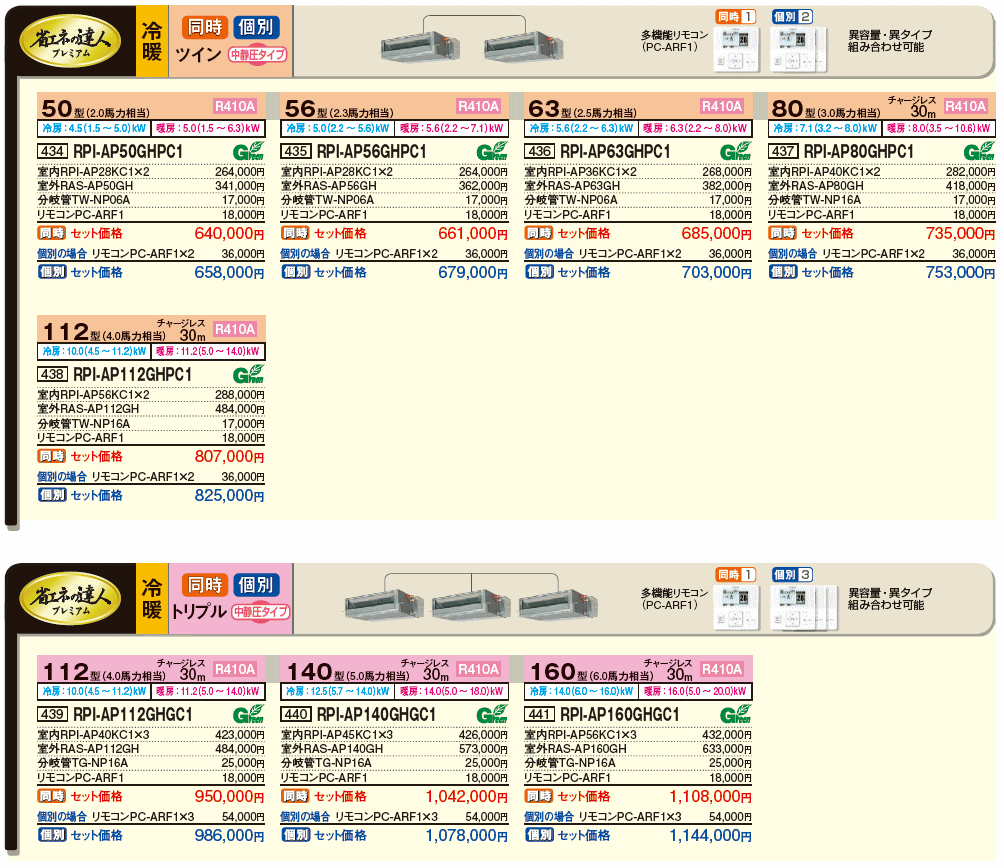The width and height of the screenshot is (1004, 868).
Task: Click the Green logo beside RPI-AP63GHPC1
Action: [735, 151]
